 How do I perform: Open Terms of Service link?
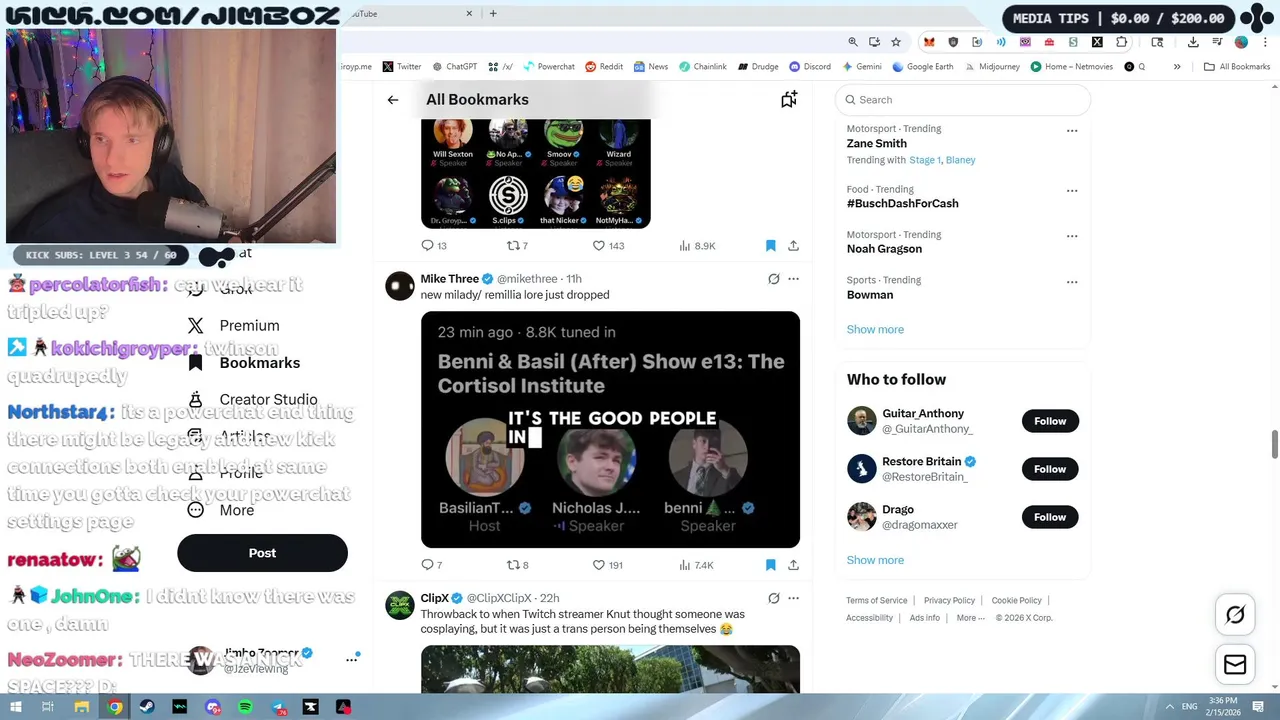877,601
